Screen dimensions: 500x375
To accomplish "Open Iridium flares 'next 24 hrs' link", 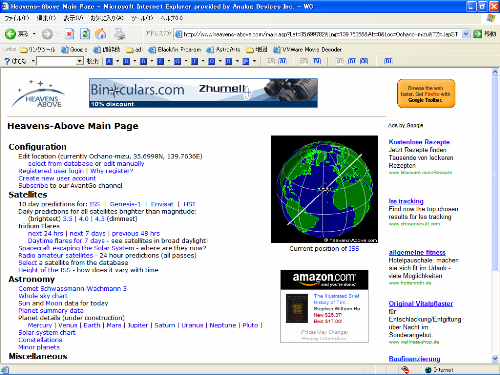I will (x=46, y=233).
